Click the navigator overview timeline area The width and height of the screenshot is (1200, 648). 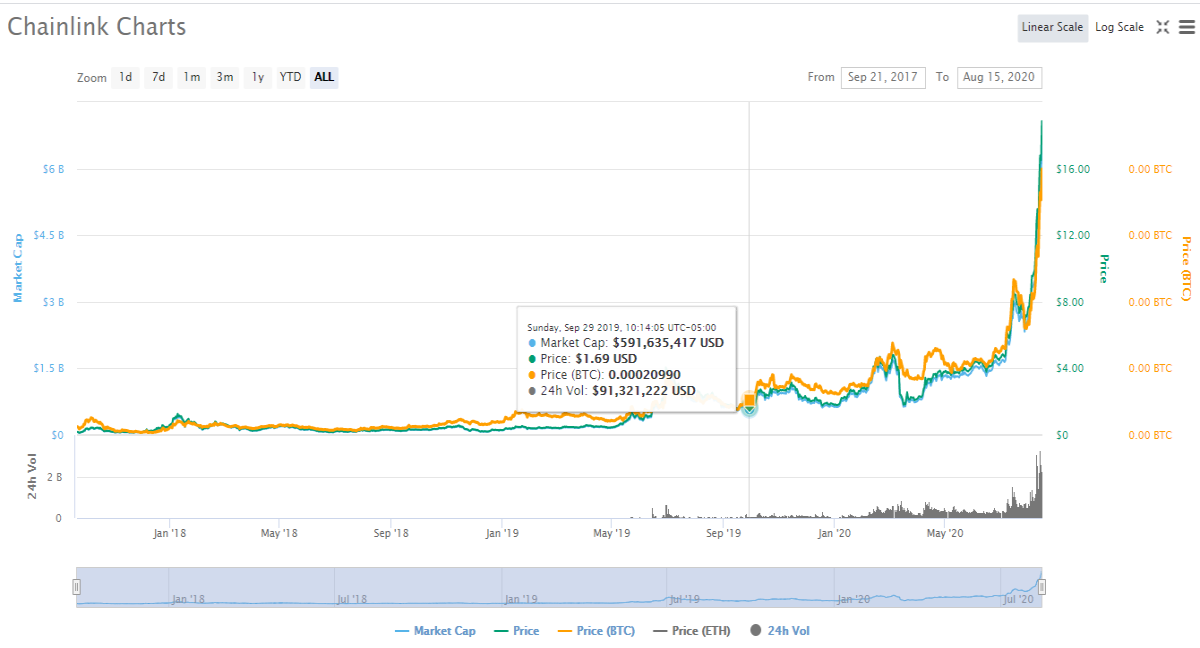(559, 587)
